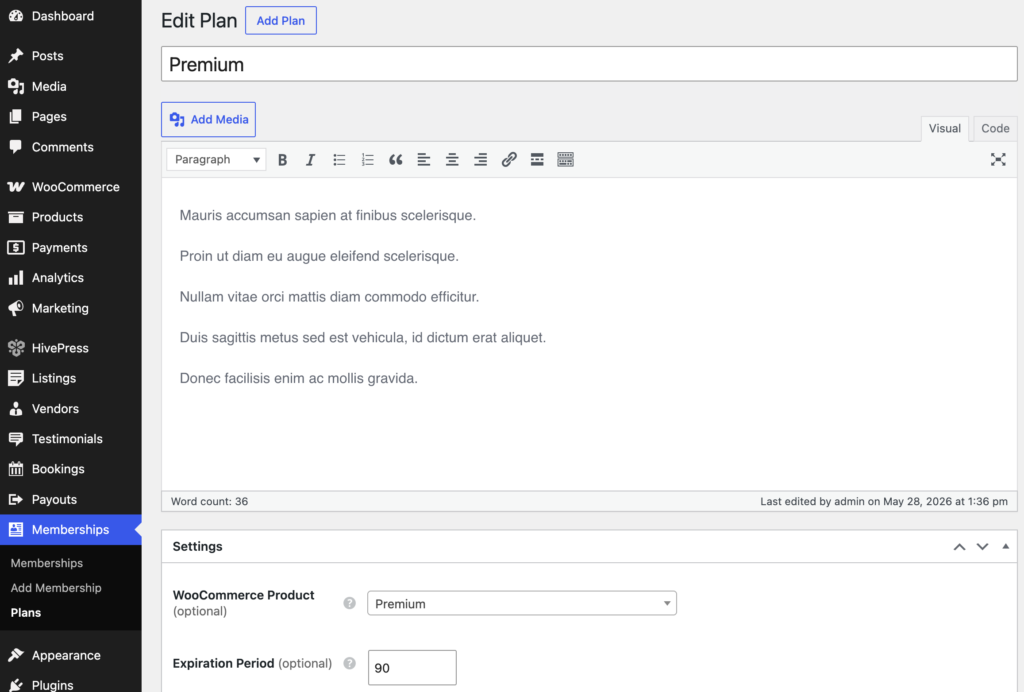The width and height of the screenshot is (1024, 692).
Task: Open Appearance menu in sidebar
Action: coord(71,655)
